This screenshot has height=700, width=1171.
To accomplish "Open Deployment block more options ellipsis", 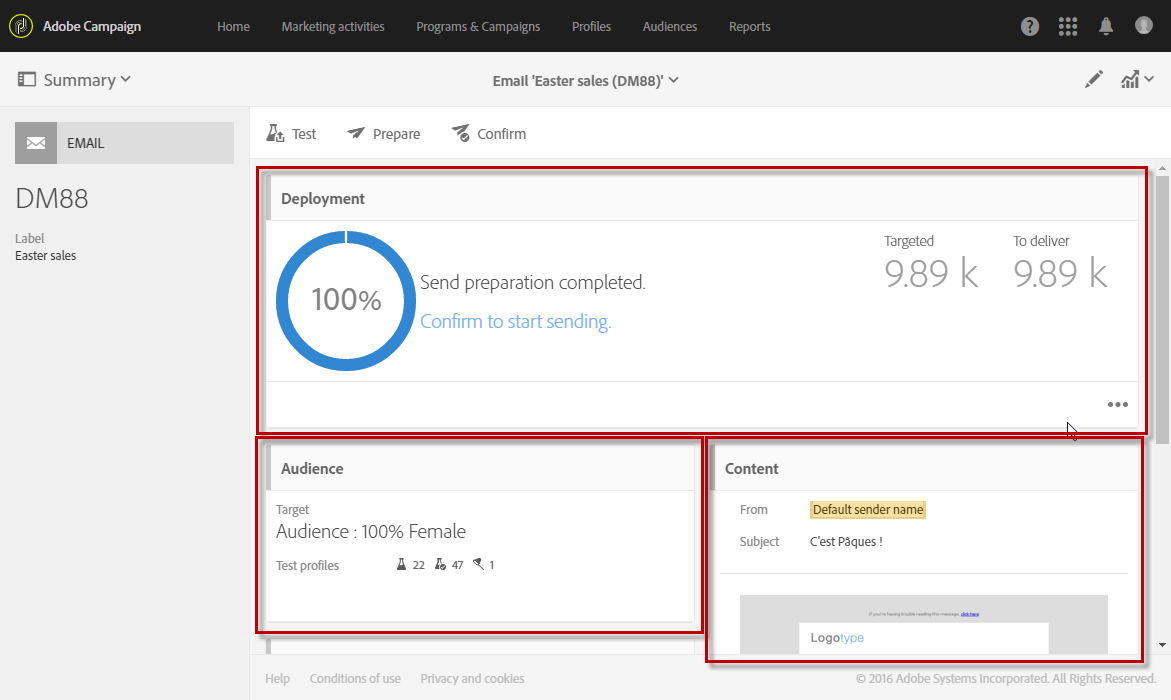I will tap(1117, 405).
